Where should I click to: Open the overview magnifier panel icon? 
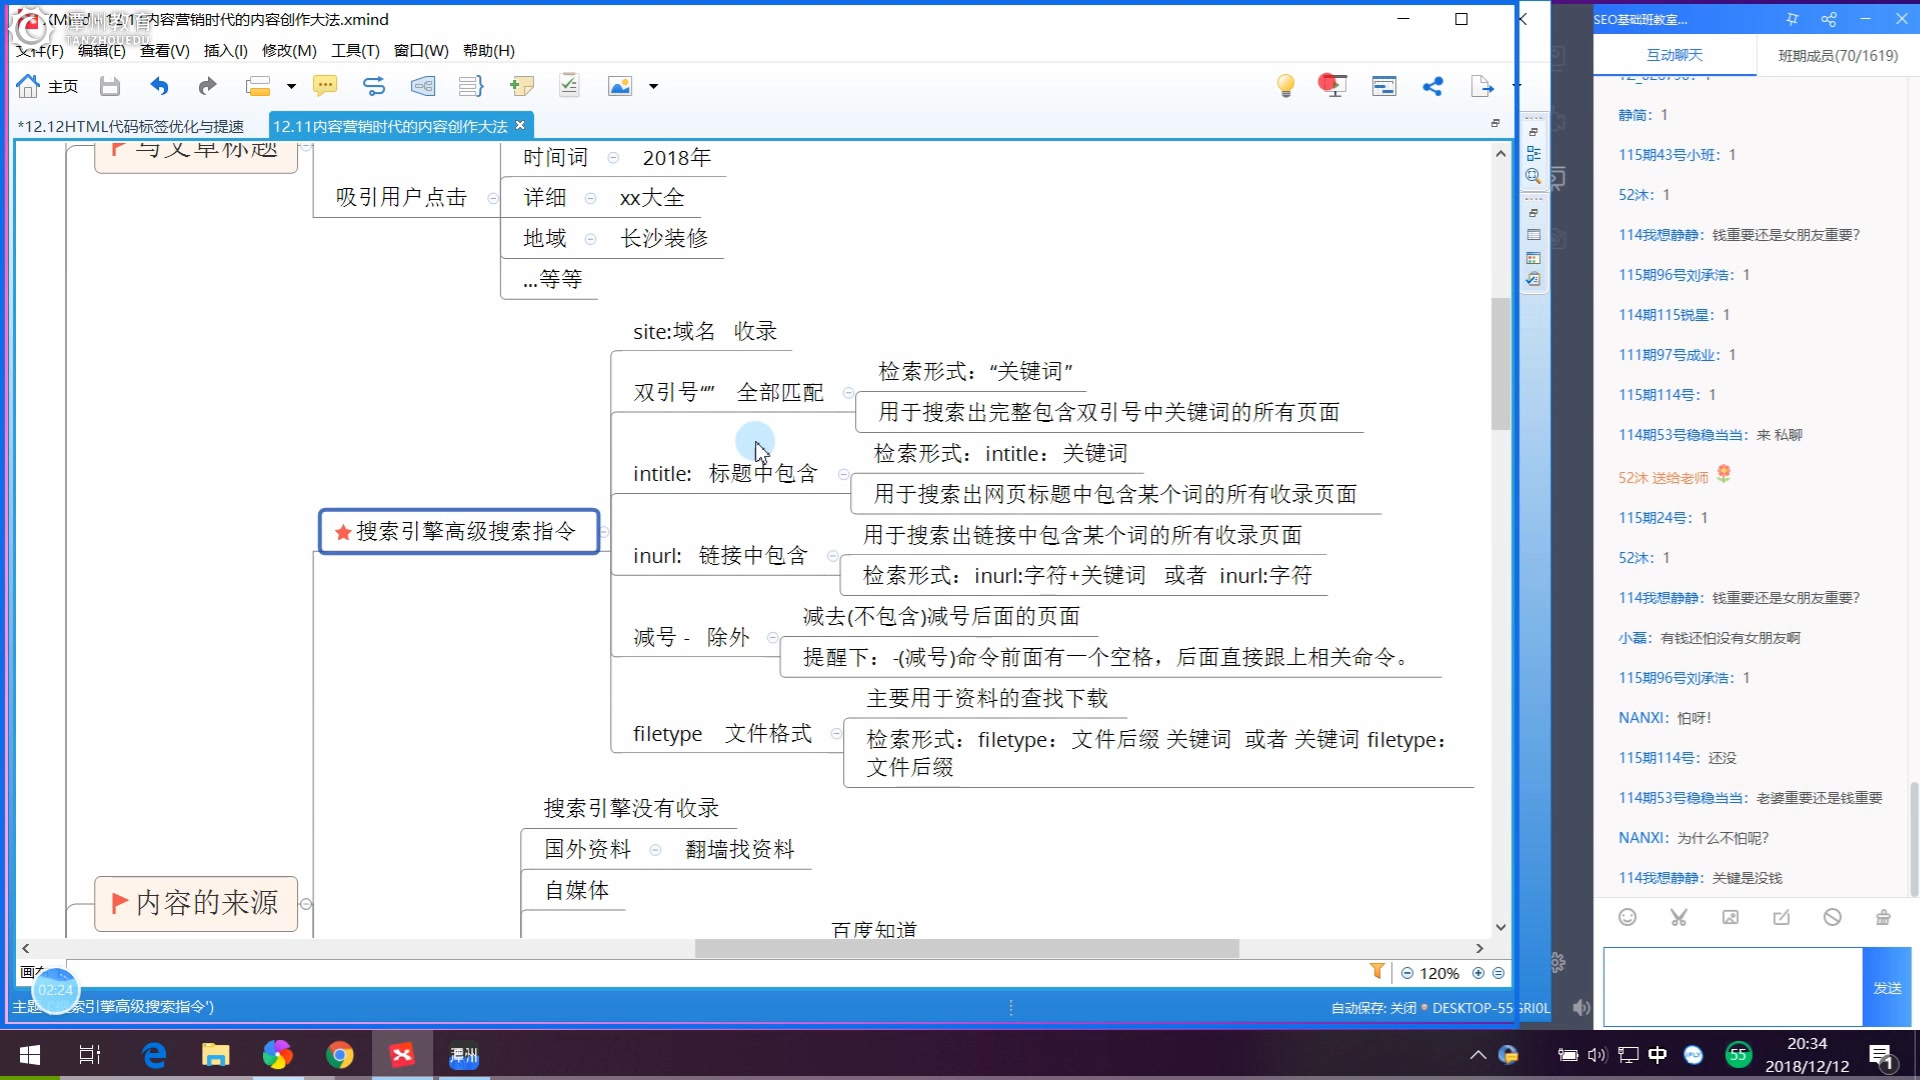1533,176
